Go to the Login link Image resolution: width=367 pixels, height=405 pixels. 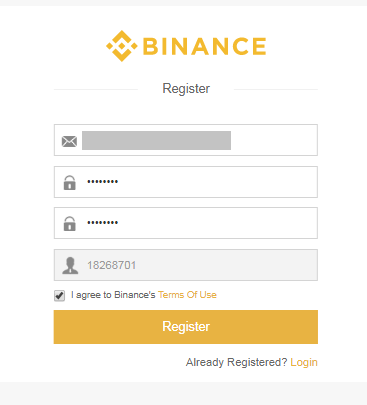point(304,362)
